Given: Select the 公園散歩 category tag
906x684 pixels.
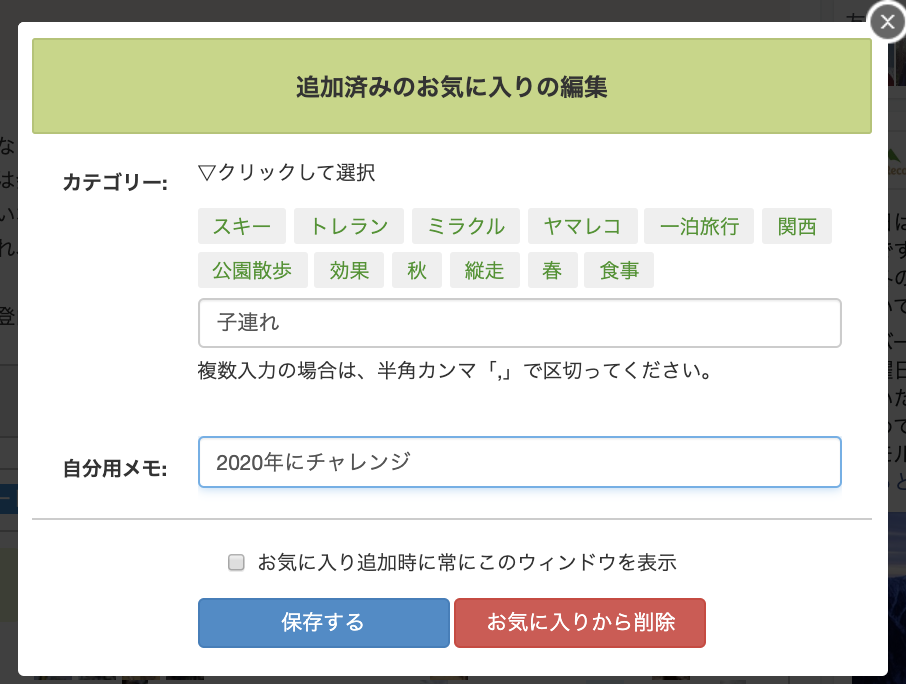Looking at the screenshot, I should [x=253, y=270].
